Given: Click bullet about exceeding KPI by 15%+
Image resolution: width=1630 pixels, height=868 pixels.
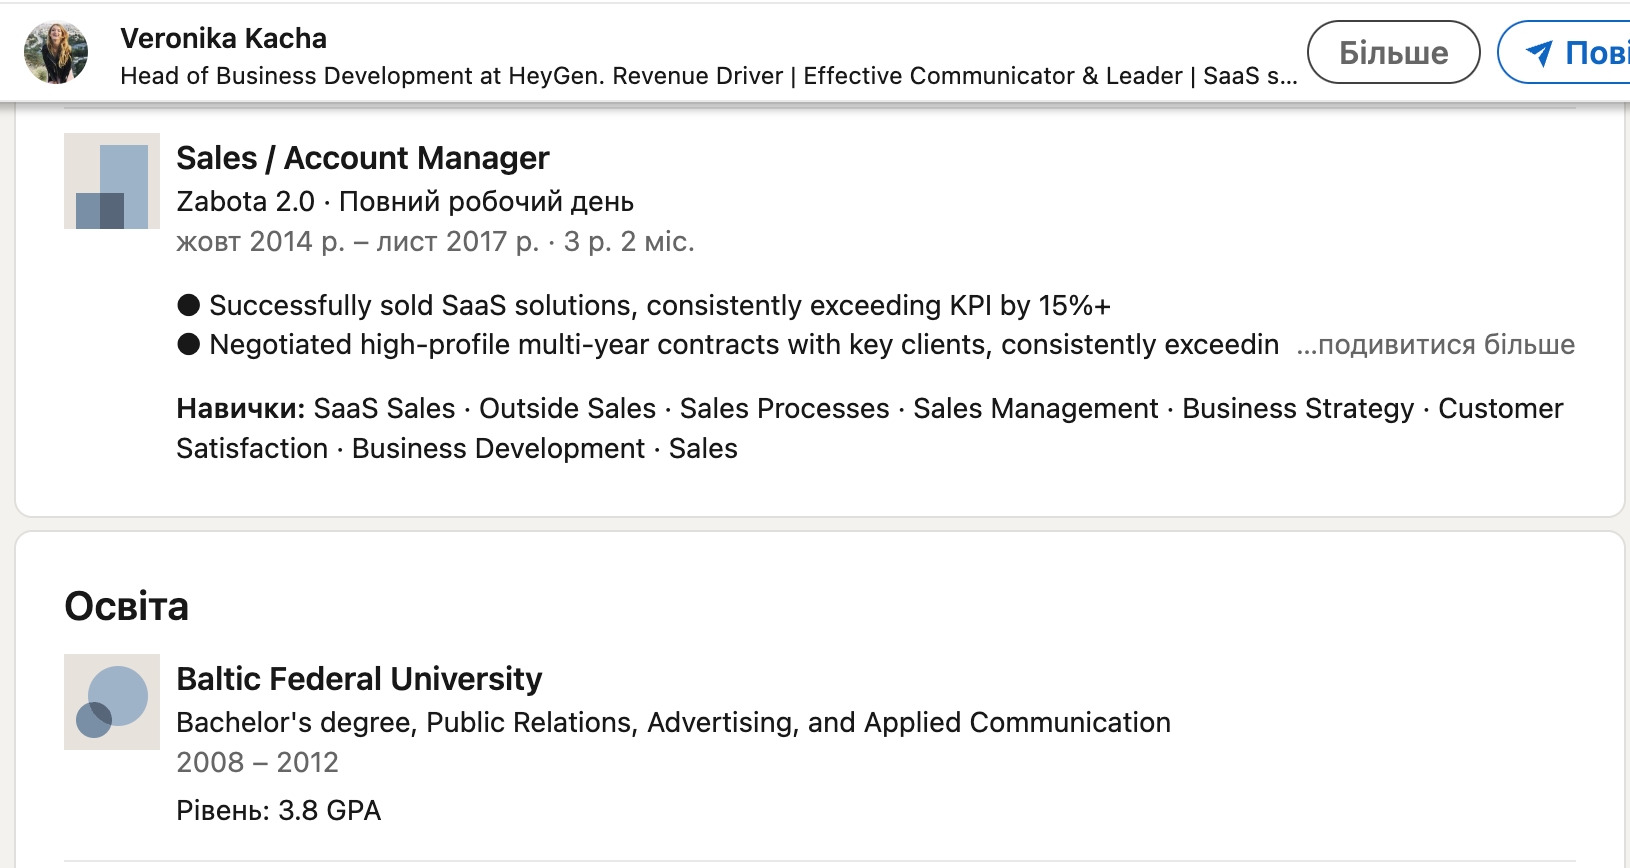Looking at the screenshot, I should pos(644,305).
